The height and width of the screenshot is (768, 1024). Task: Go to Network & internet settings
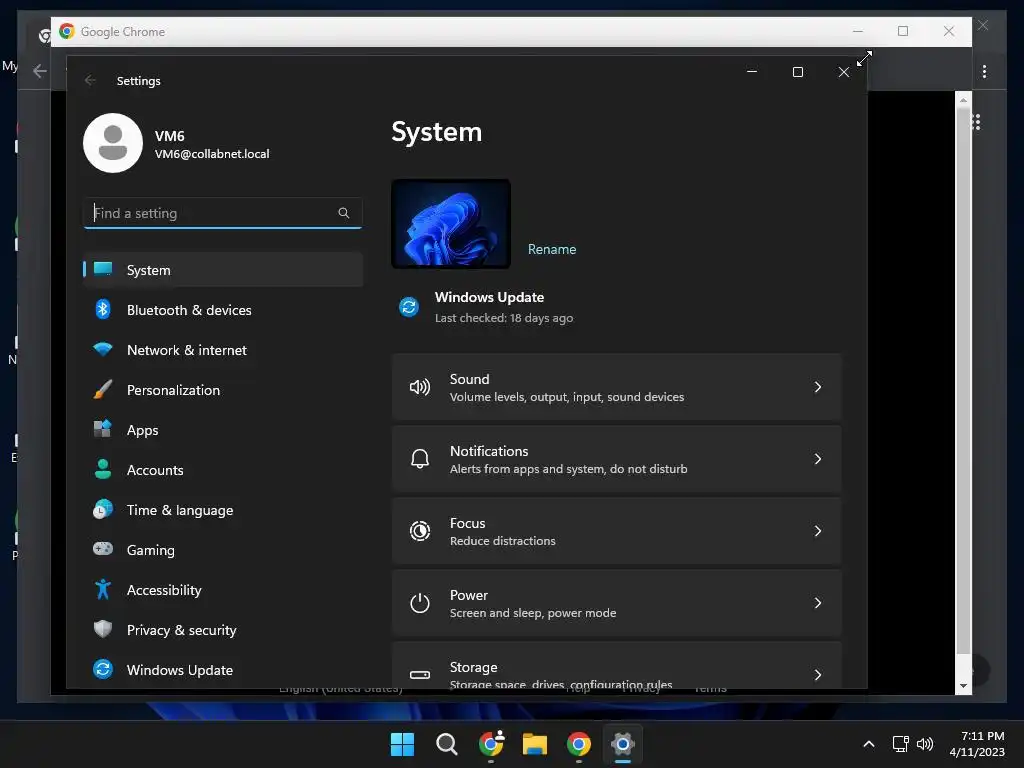tap(223, 350)
